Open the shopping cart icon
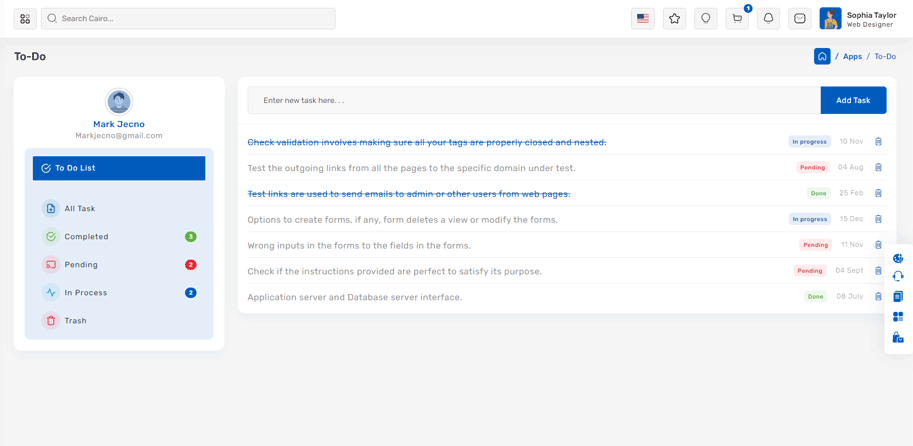This screenshot has height=446, width=913. (x=737, y=18)
